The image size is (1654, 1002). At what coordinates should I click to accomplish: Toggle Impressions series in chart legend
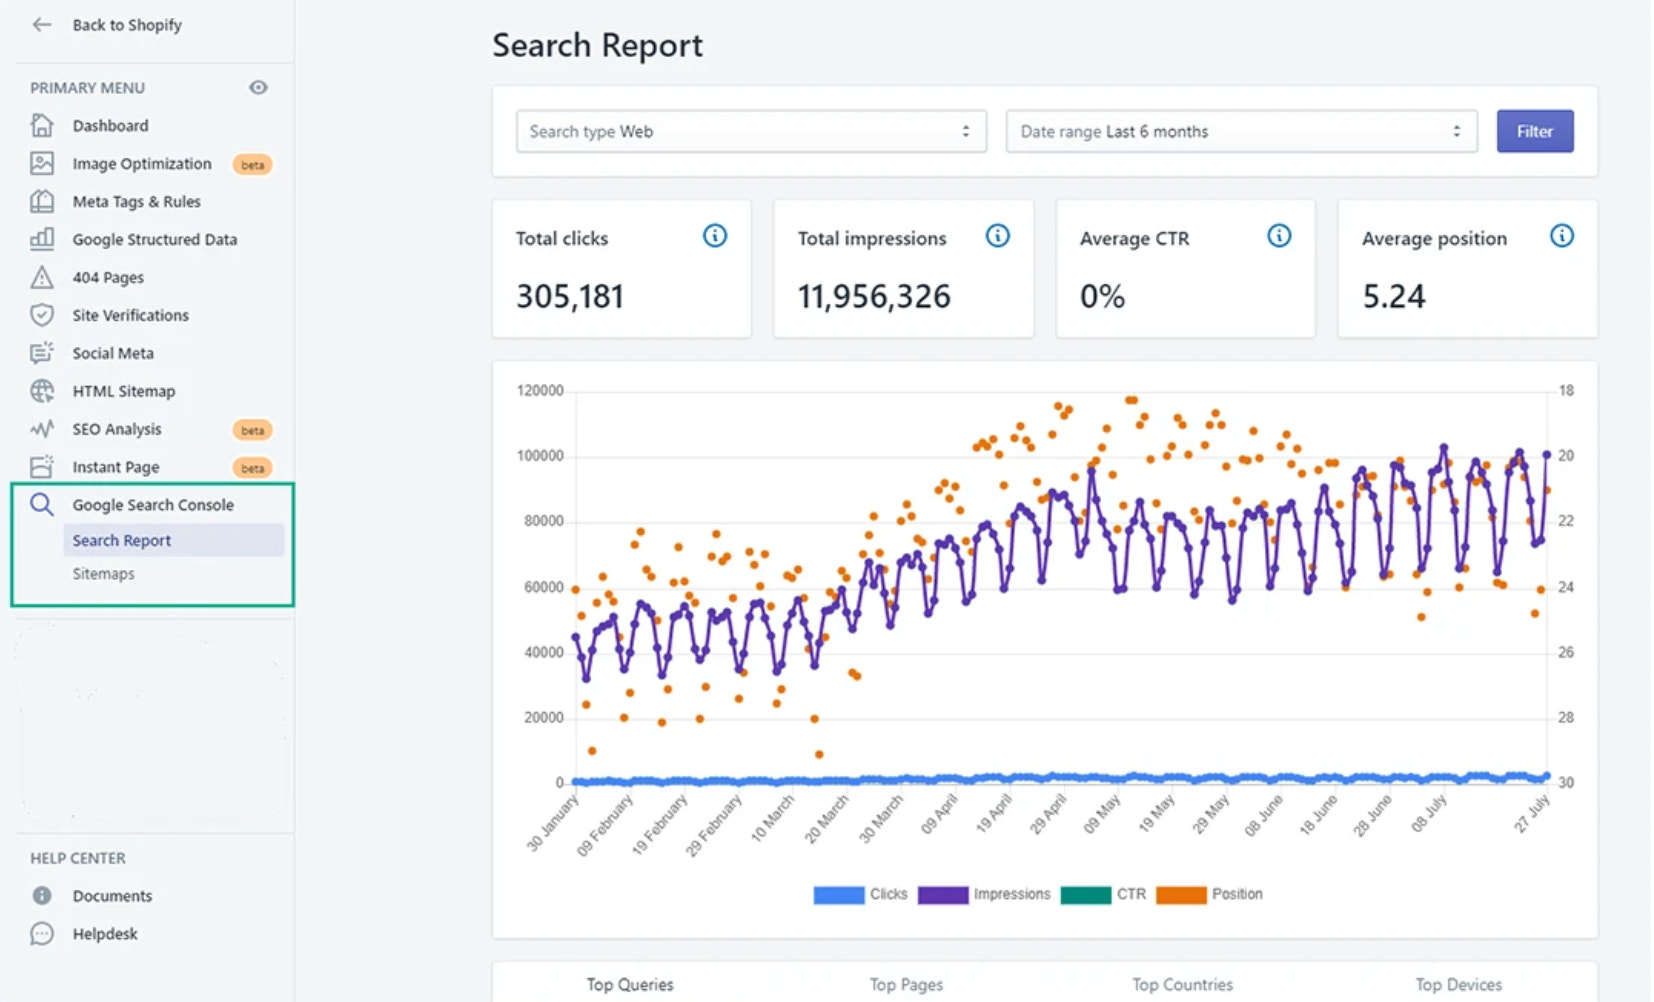point(984,894)
